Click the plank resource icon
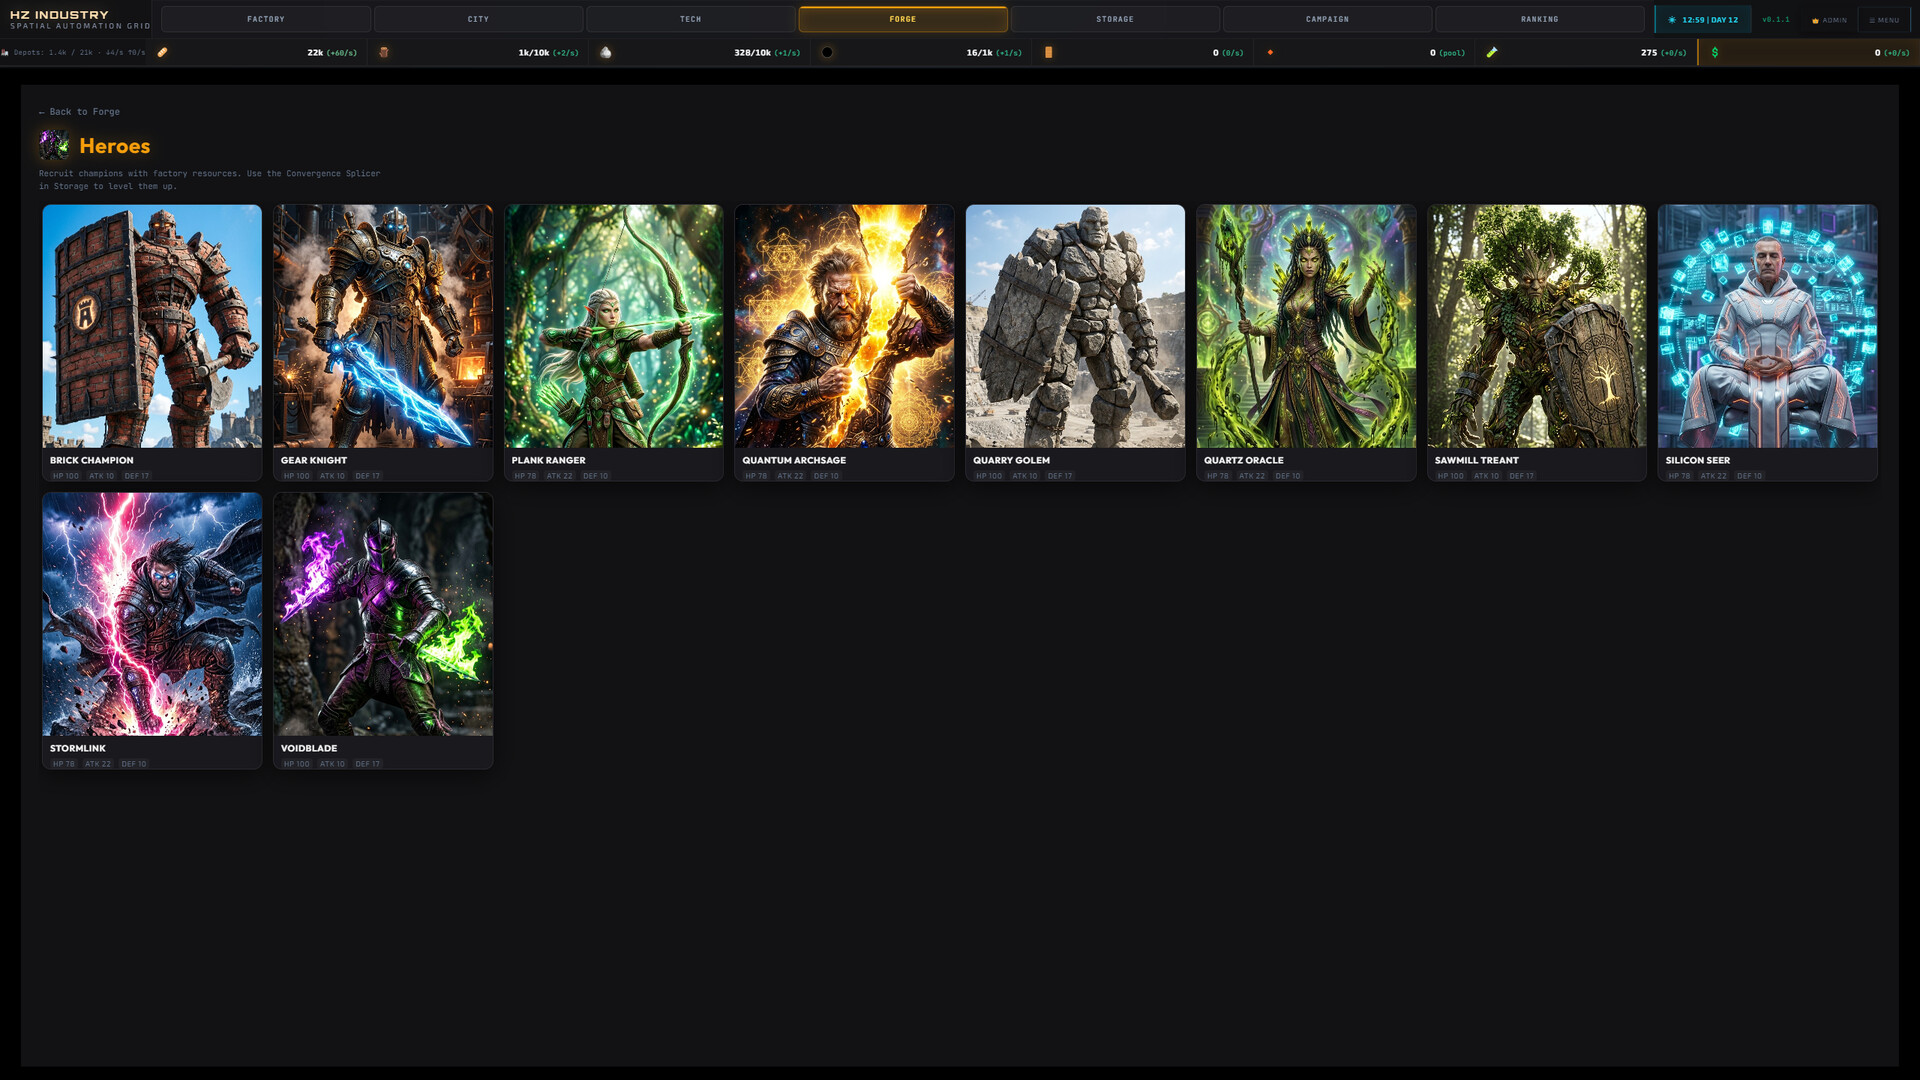 [162, 52]
